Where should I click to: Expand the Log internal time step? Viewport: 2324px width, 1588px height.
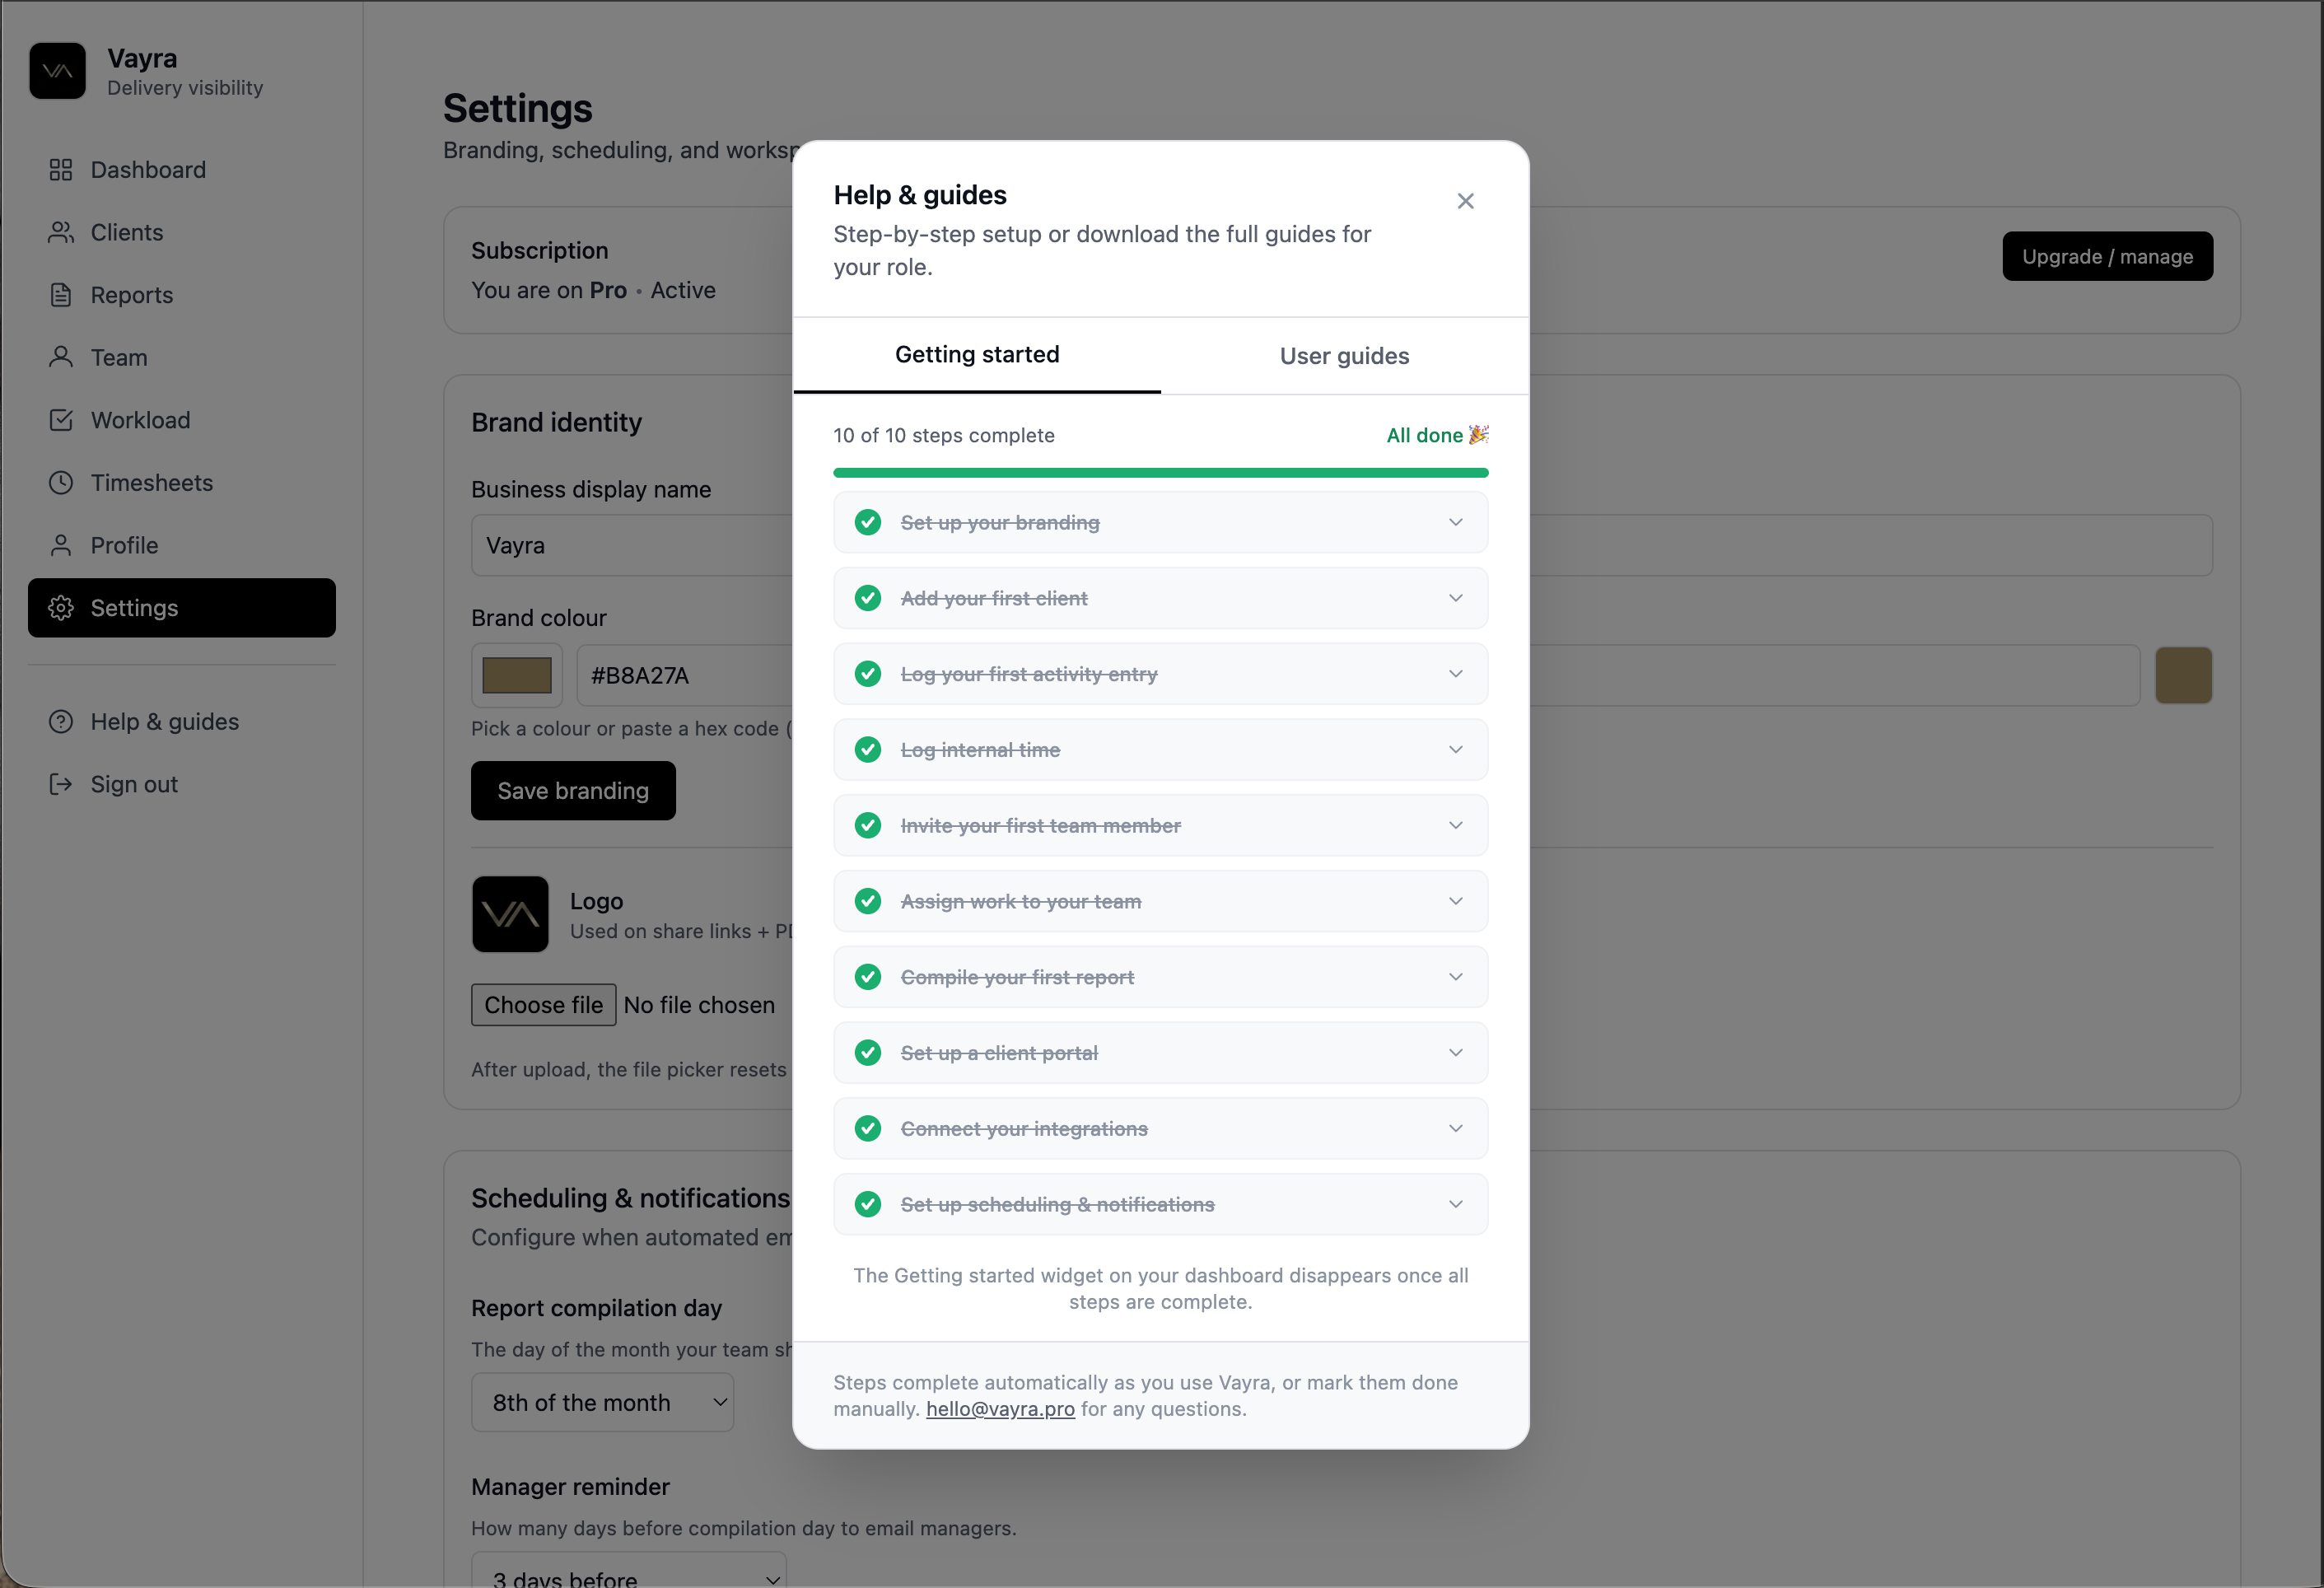pos(1455,750)
